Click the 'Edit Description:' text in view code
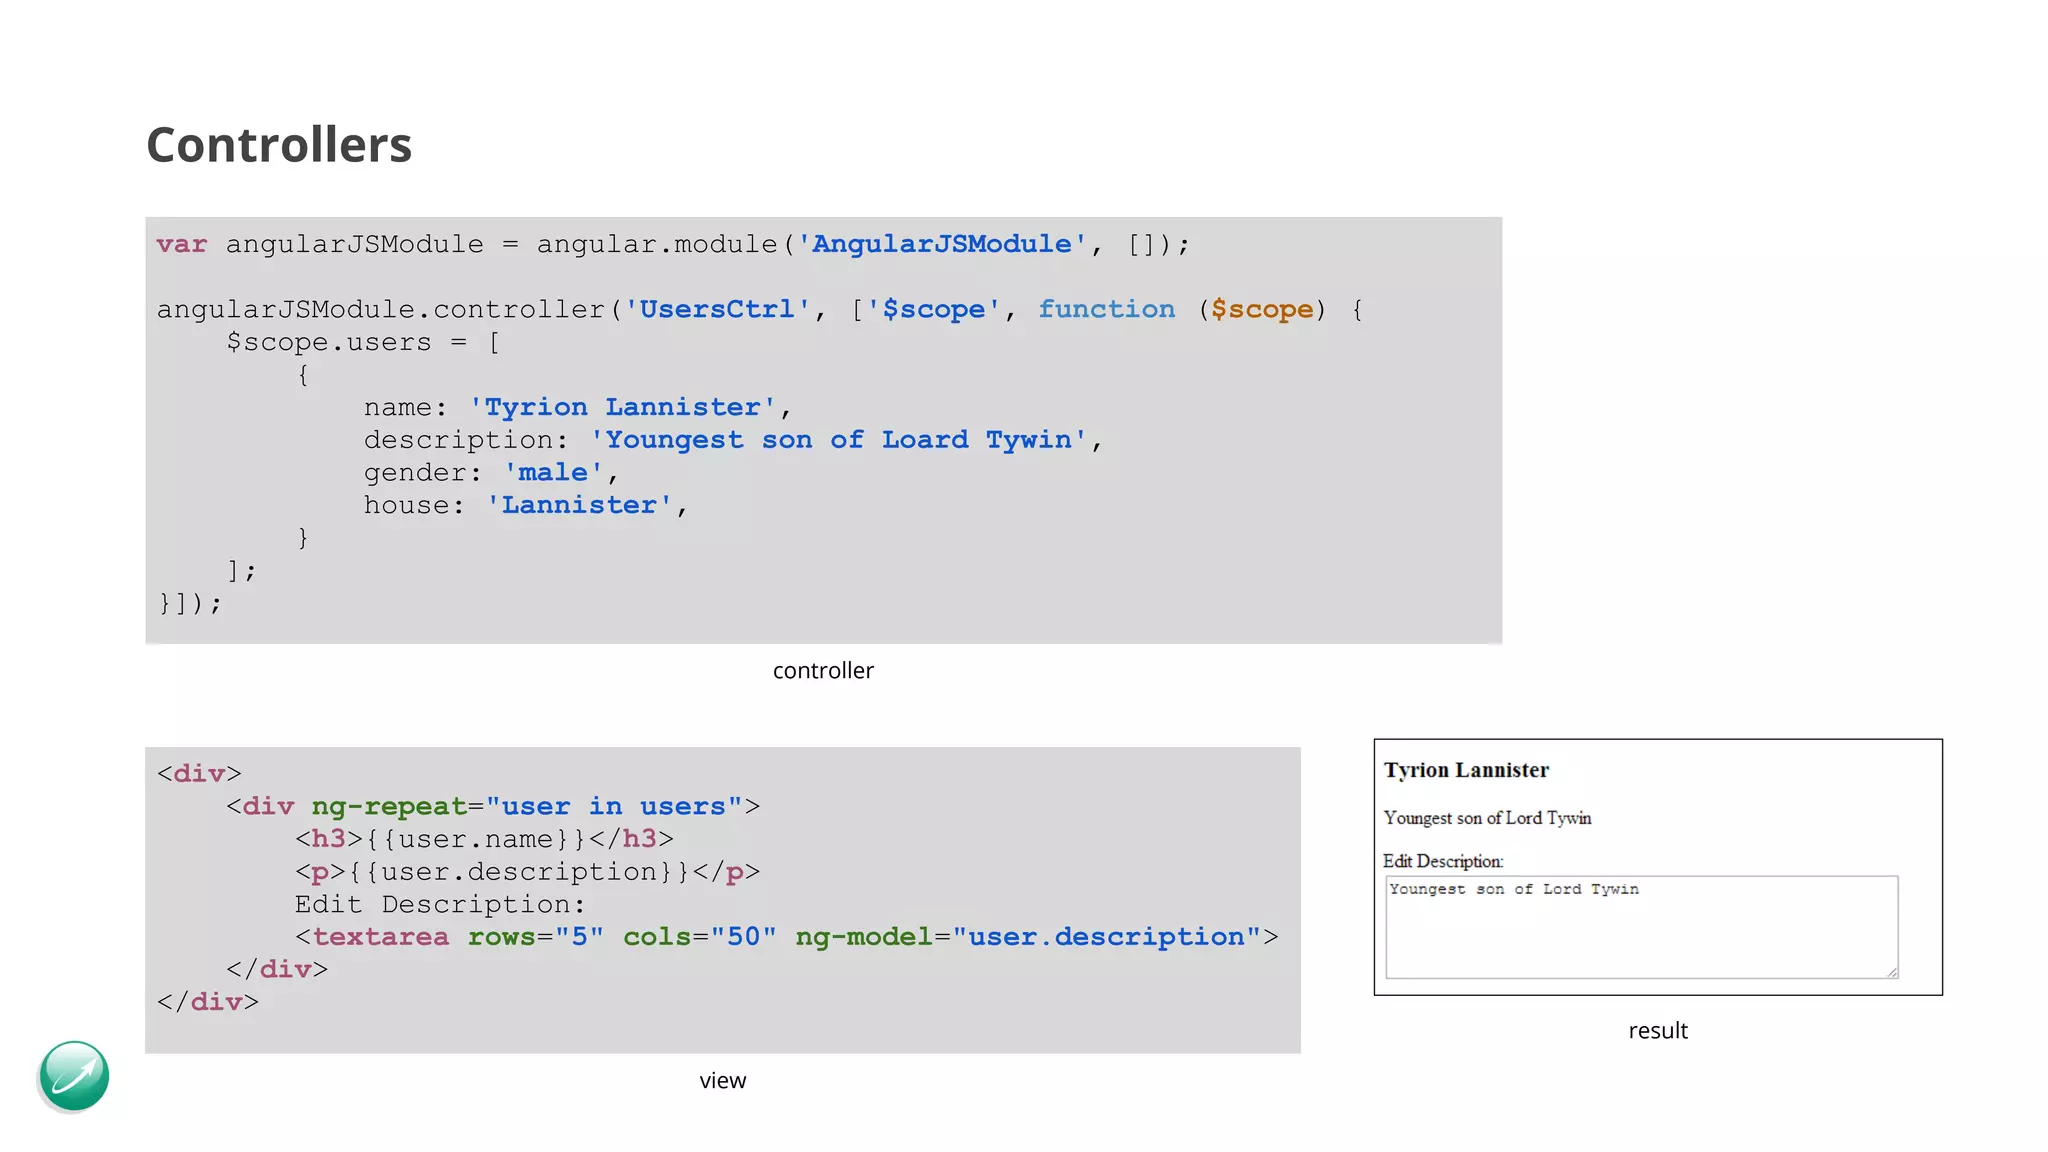Image resolution: width=2048 pixels, height=1152 pixels. click(440, 904)
